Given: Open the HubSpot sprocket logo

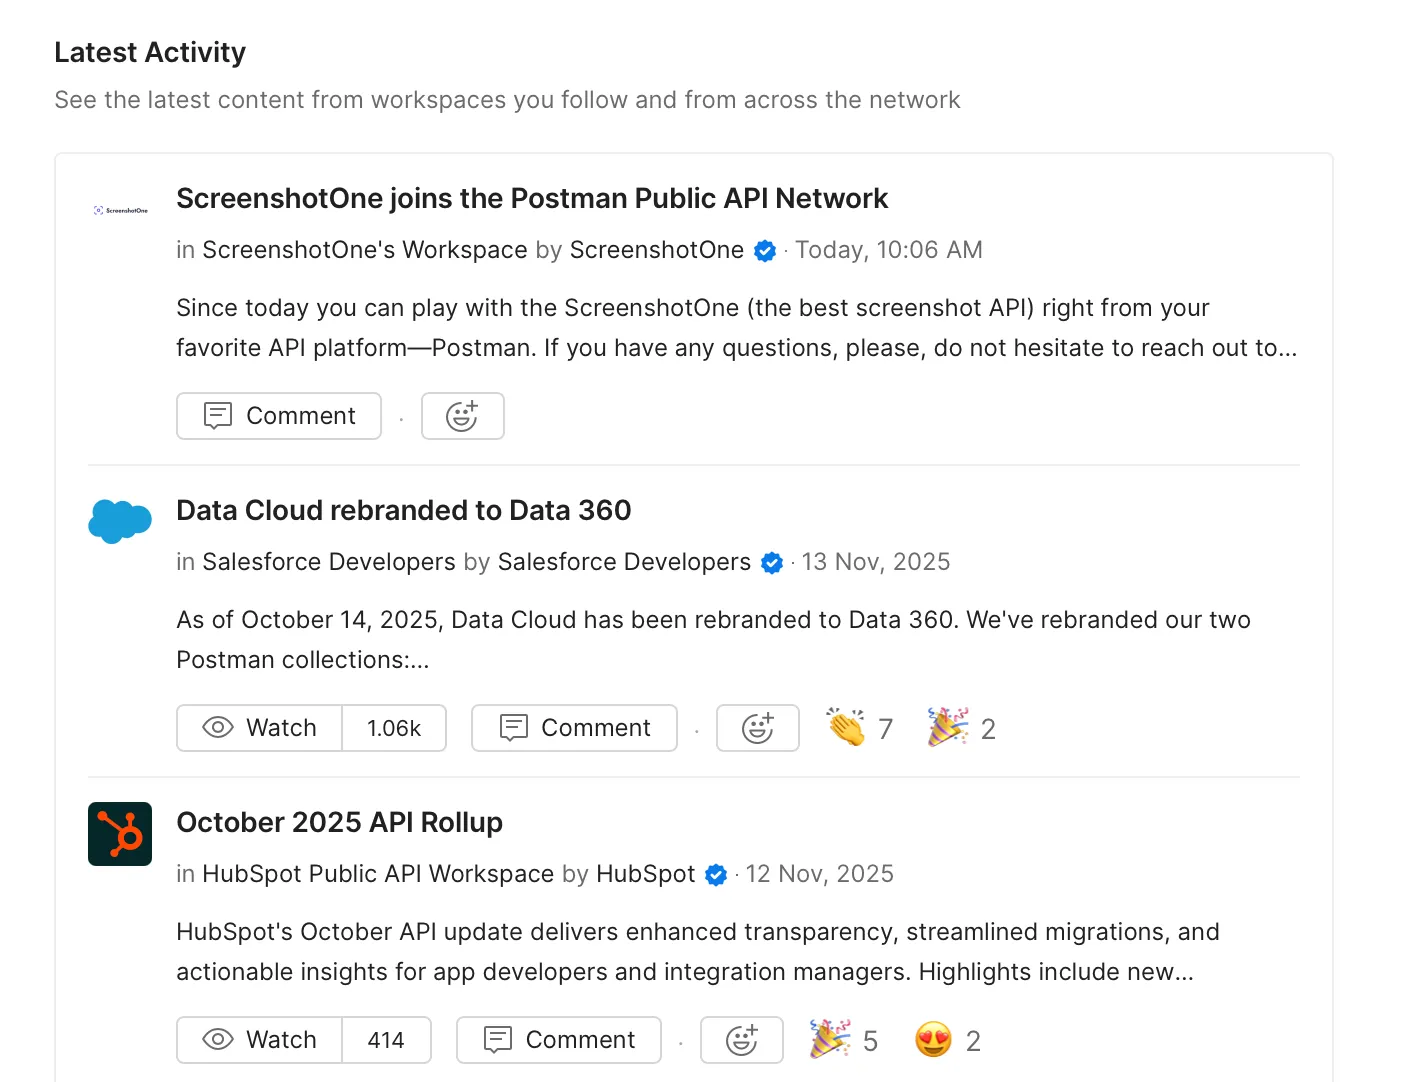Looking at the screenshot, I should (x=119, y=833).
